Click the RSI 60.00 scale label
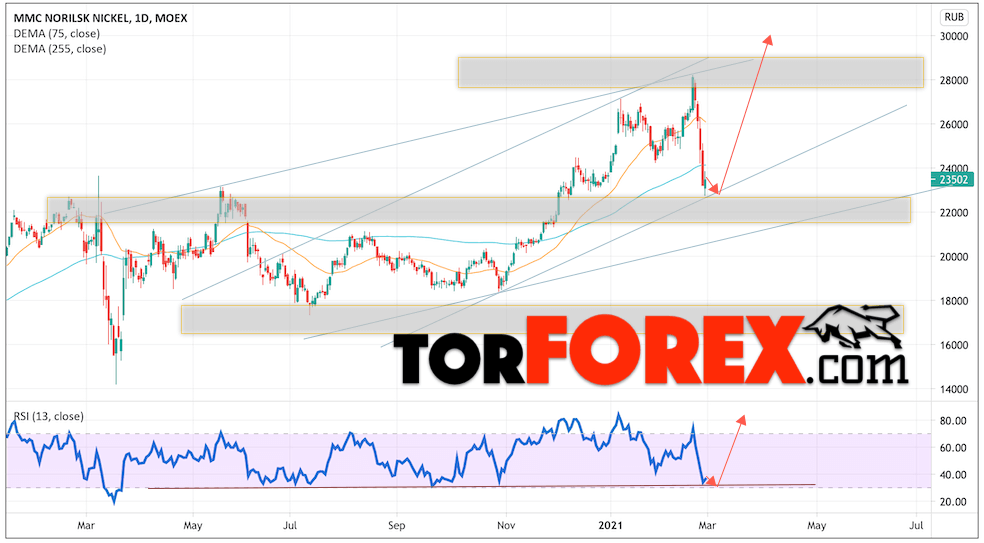The width and height of the screenshot is (984, 543). pyautogui.click(x=953, y=448)
